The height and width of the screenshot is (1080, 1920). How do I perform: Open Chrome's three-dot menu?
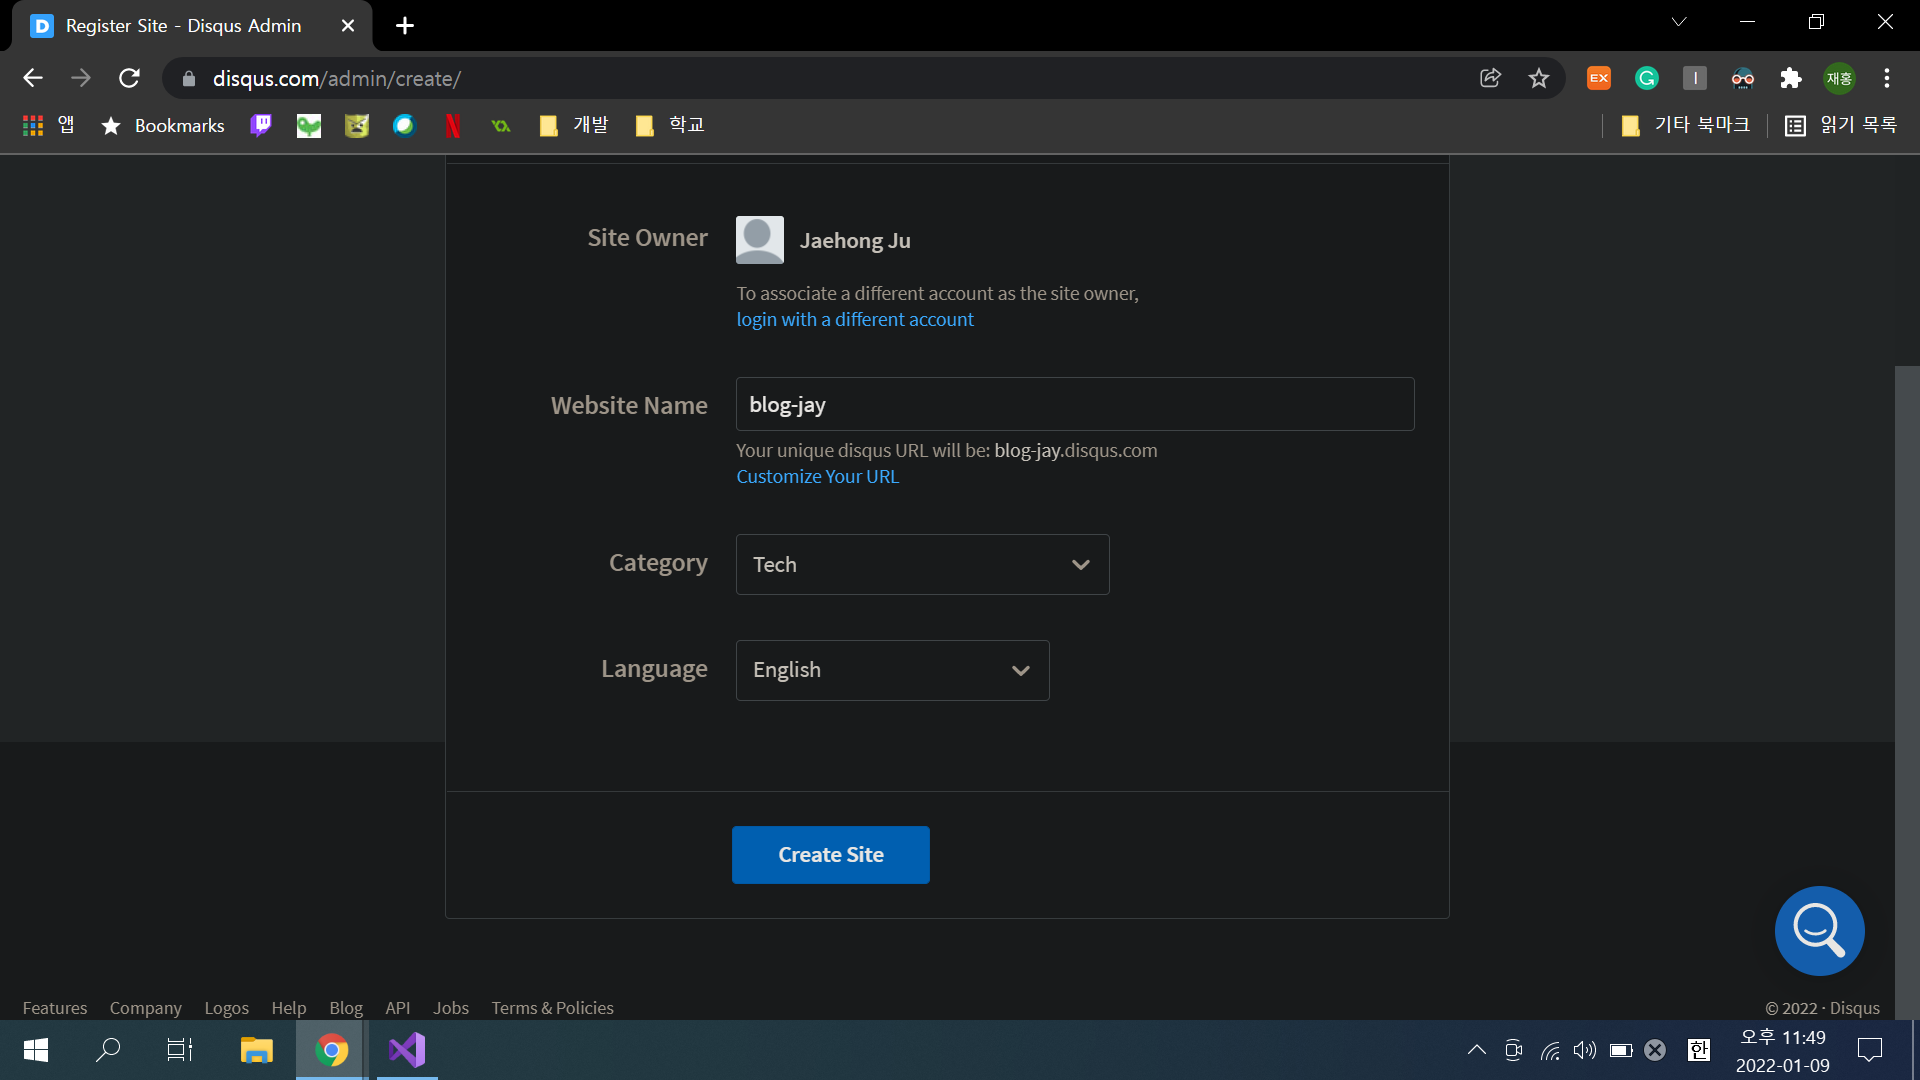[1887, 78]
